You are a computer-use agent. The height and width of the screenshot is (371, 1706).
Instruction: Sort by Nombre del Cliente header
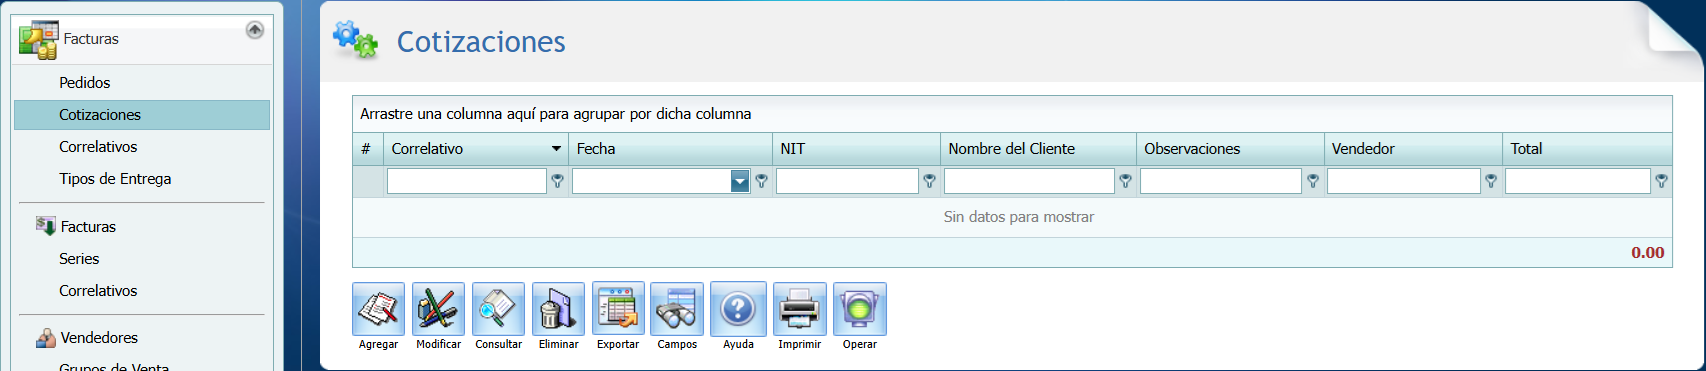pyautogui.click(x=1038, y=149)
